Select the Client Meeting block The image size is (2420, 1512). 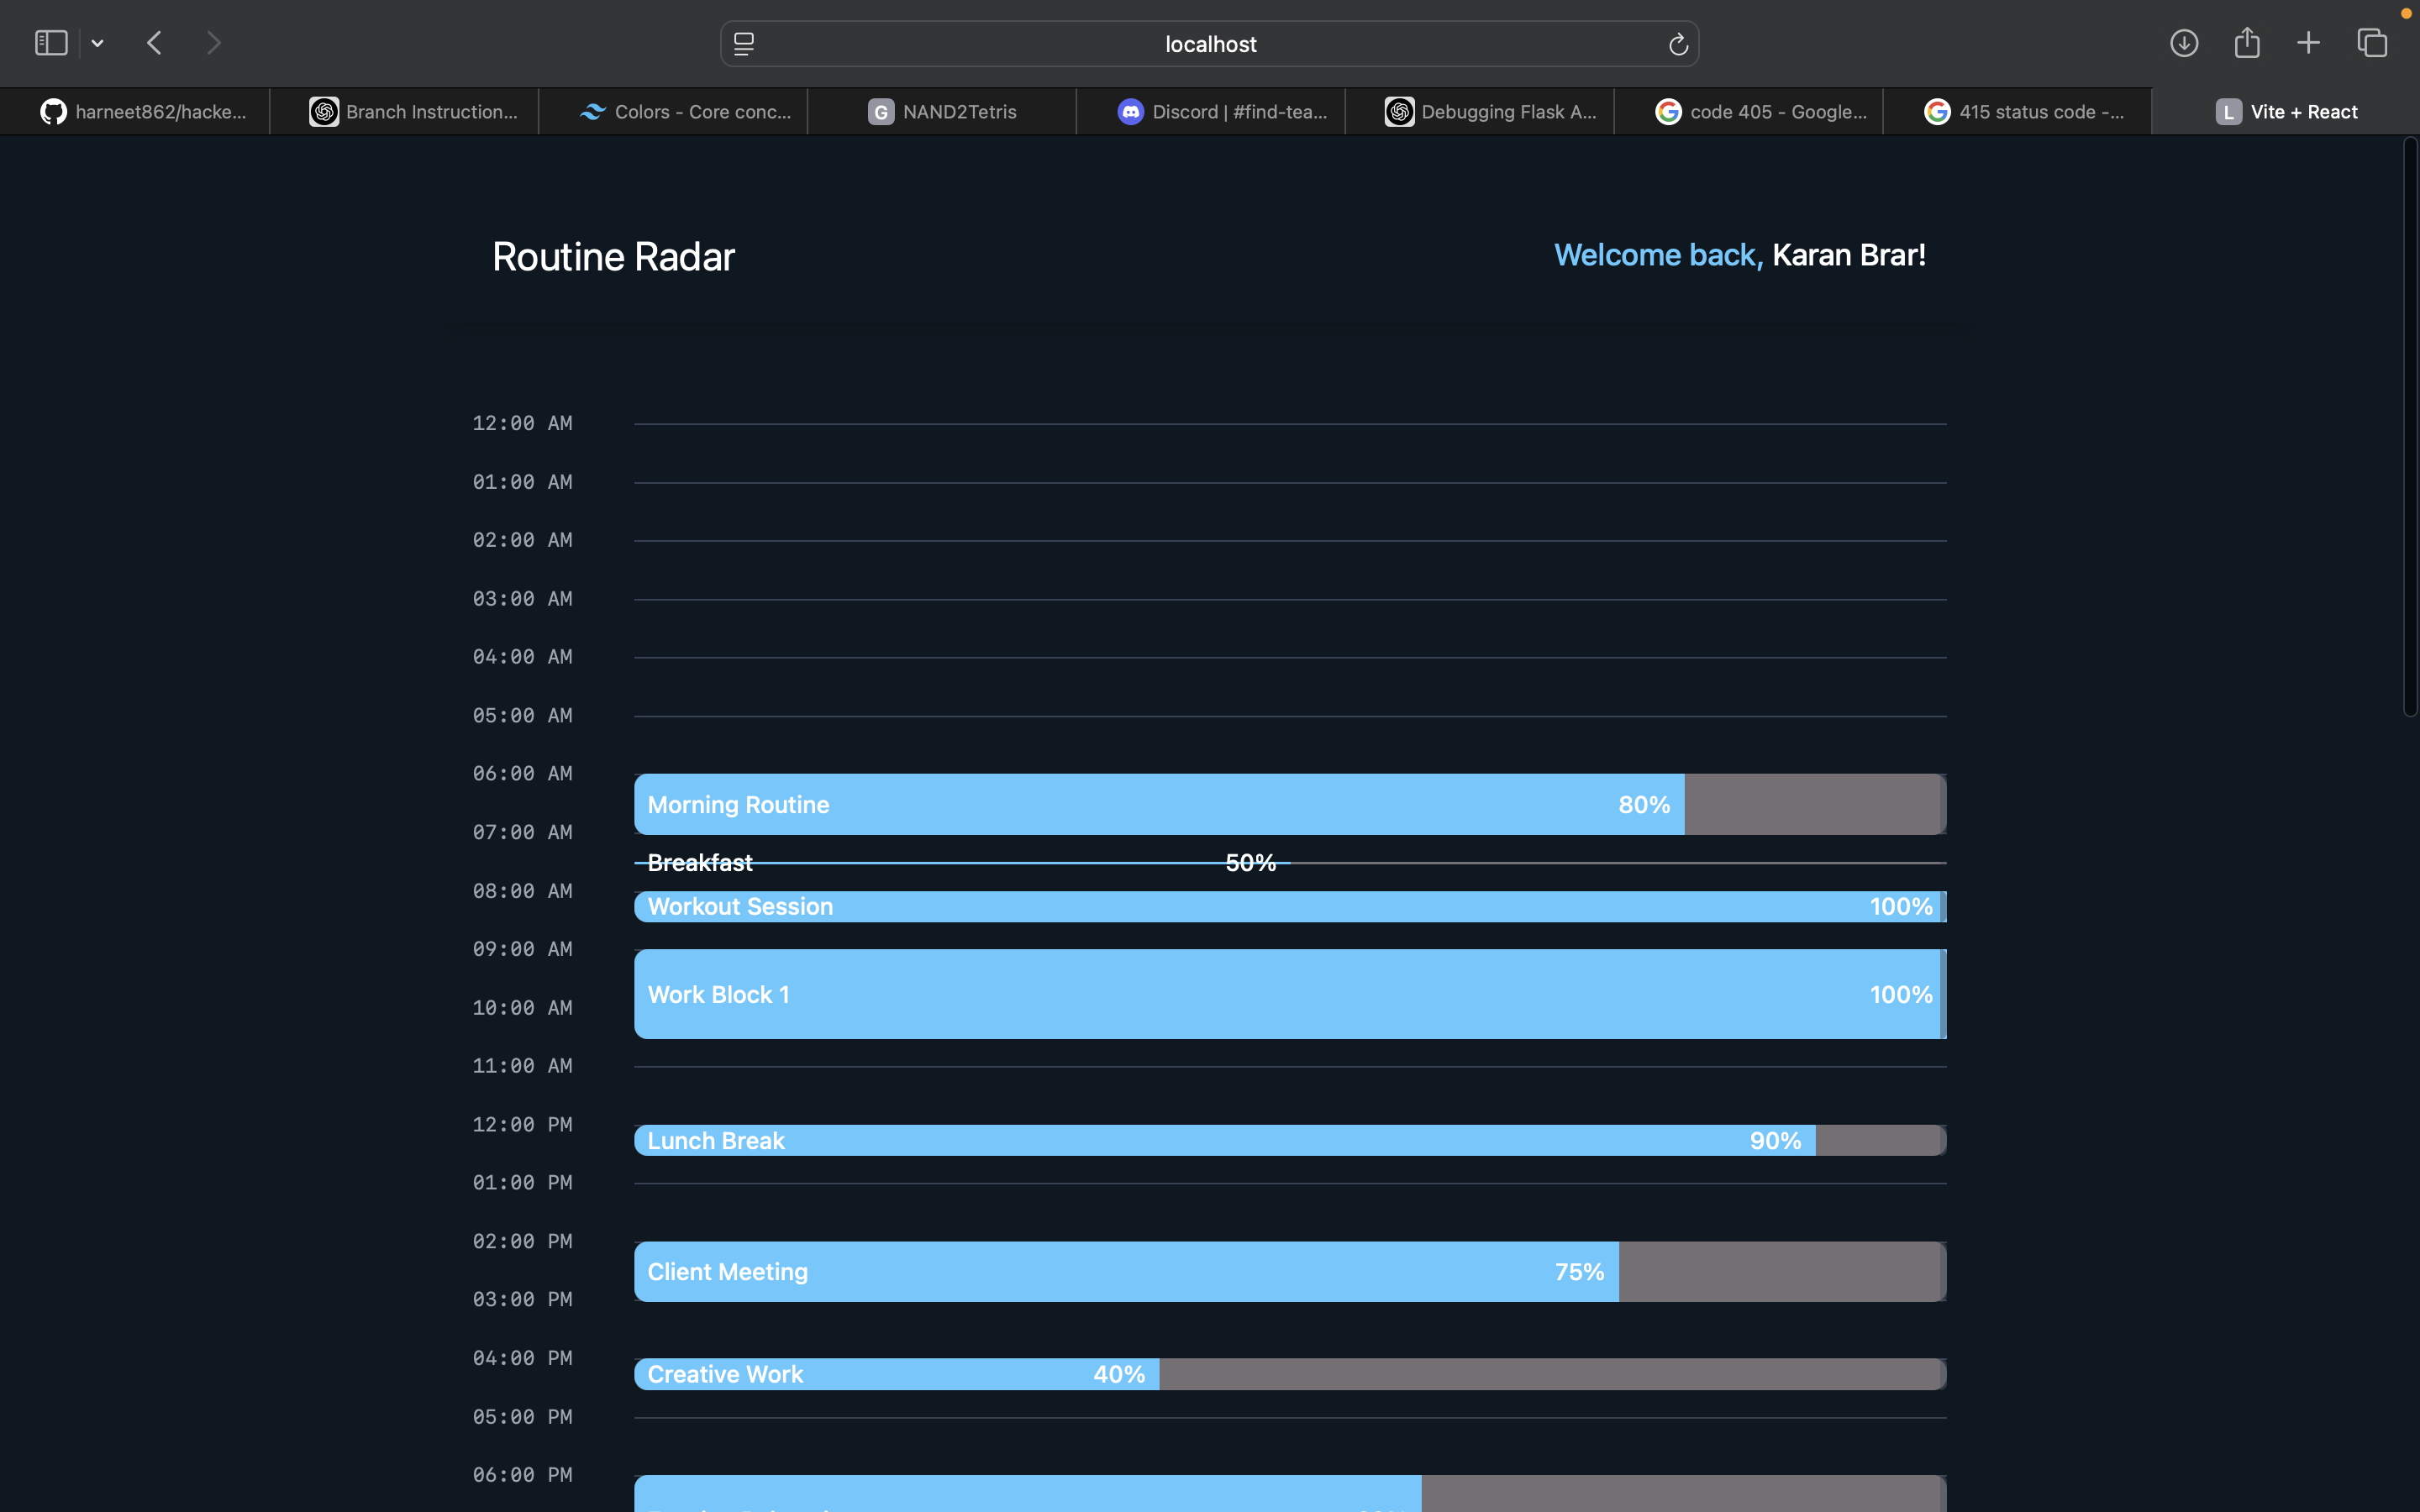coord(1126,1272)
